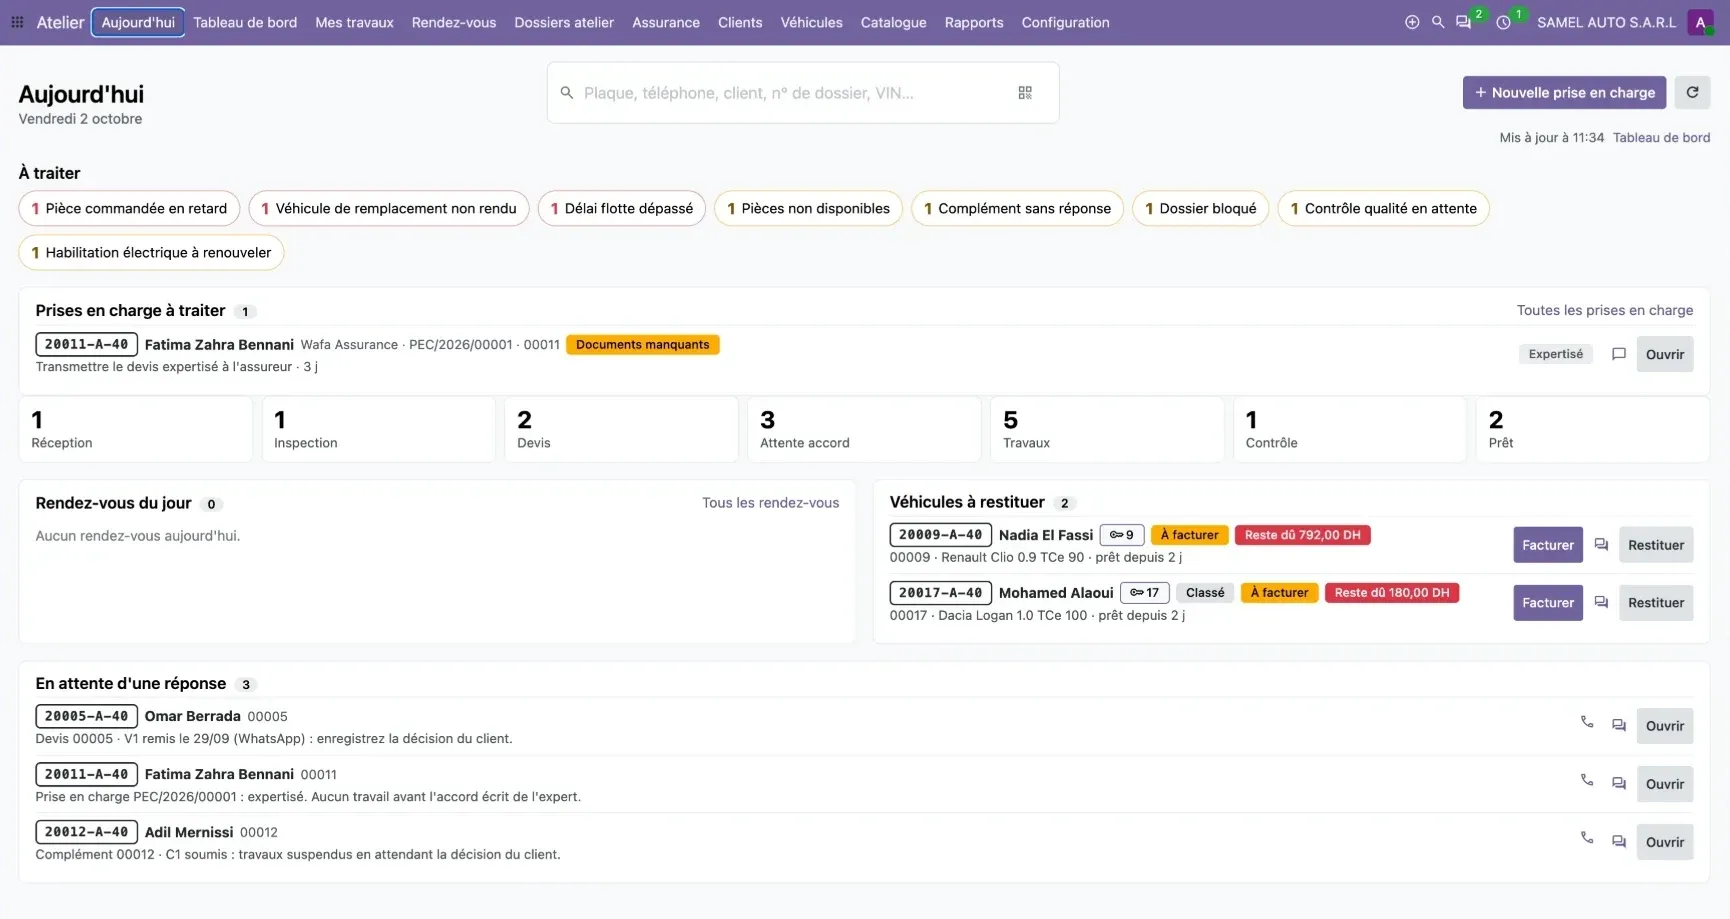Click the search field for plaque or client
The image size is (1730, 919).
[803, 93]
